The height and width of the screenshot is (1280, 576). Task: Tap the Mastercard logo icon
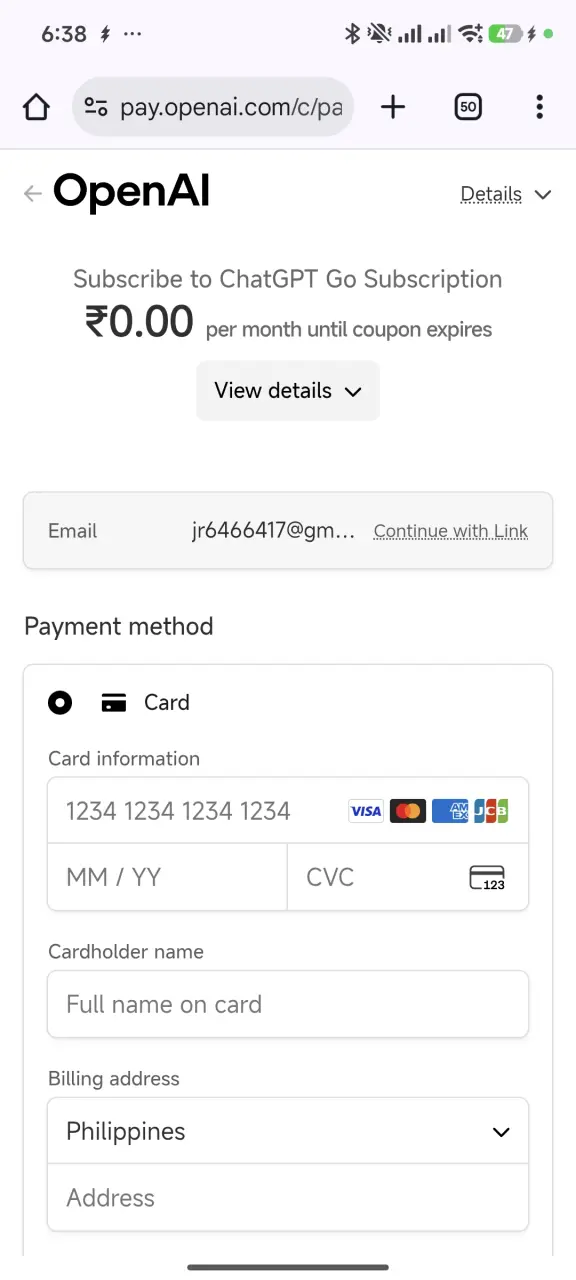[407, 811]
